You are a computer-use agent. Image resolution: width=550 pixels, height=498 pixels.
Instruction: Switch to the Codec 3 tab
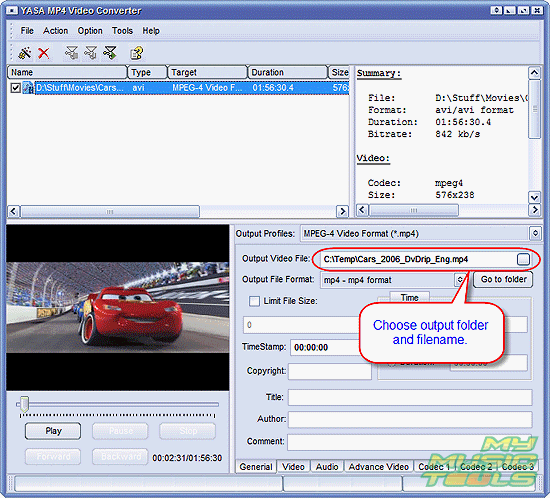pyautogui.click(x=518, y=467)
